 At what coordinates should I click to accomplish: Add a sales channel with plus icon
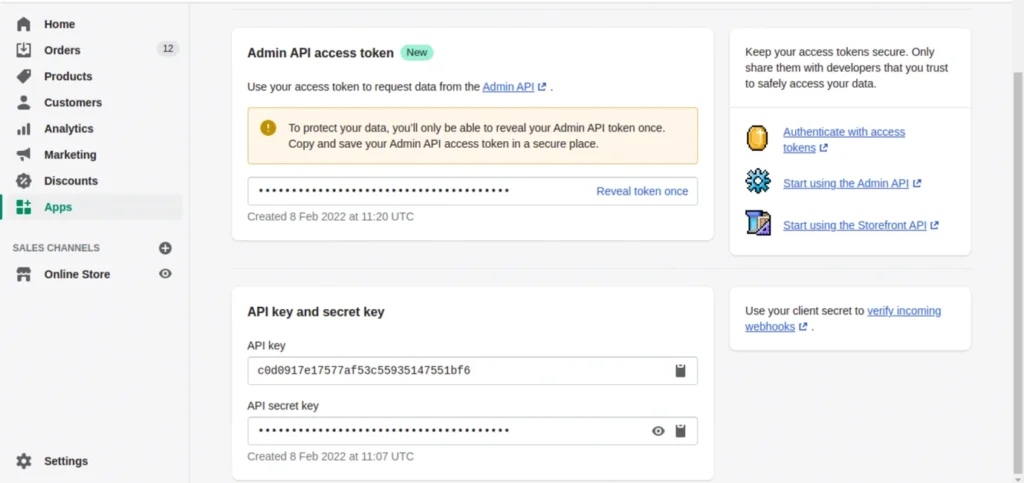166,248
